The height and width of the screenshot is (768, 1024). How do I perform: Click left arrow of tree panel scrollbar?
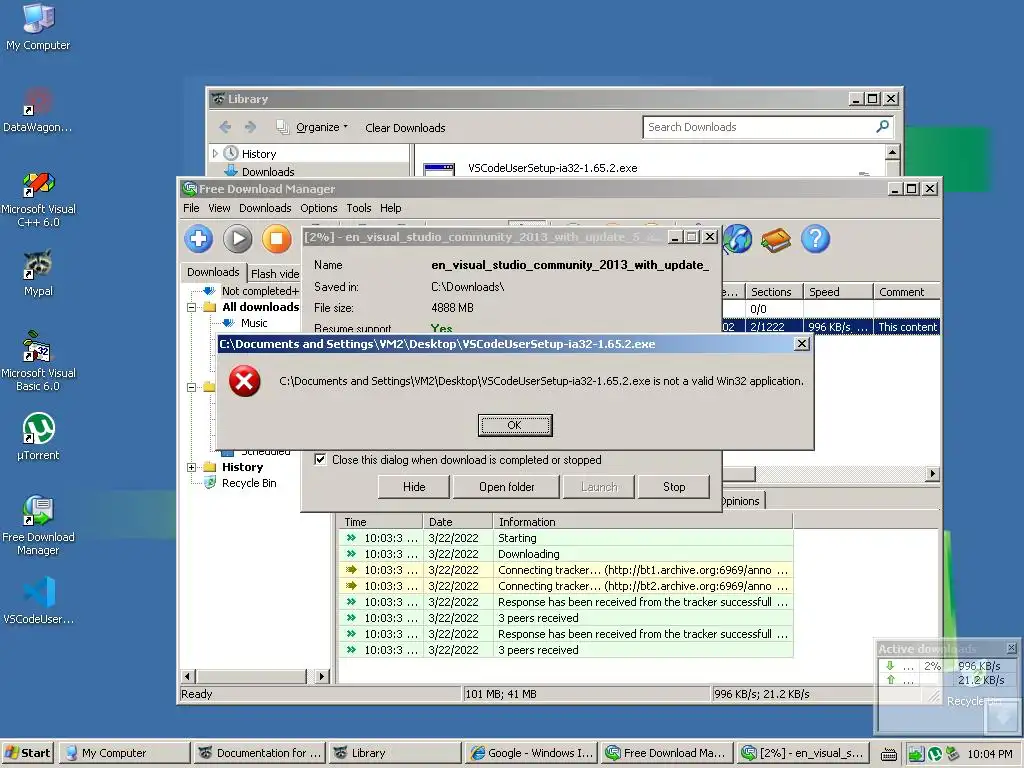point(188,676)
